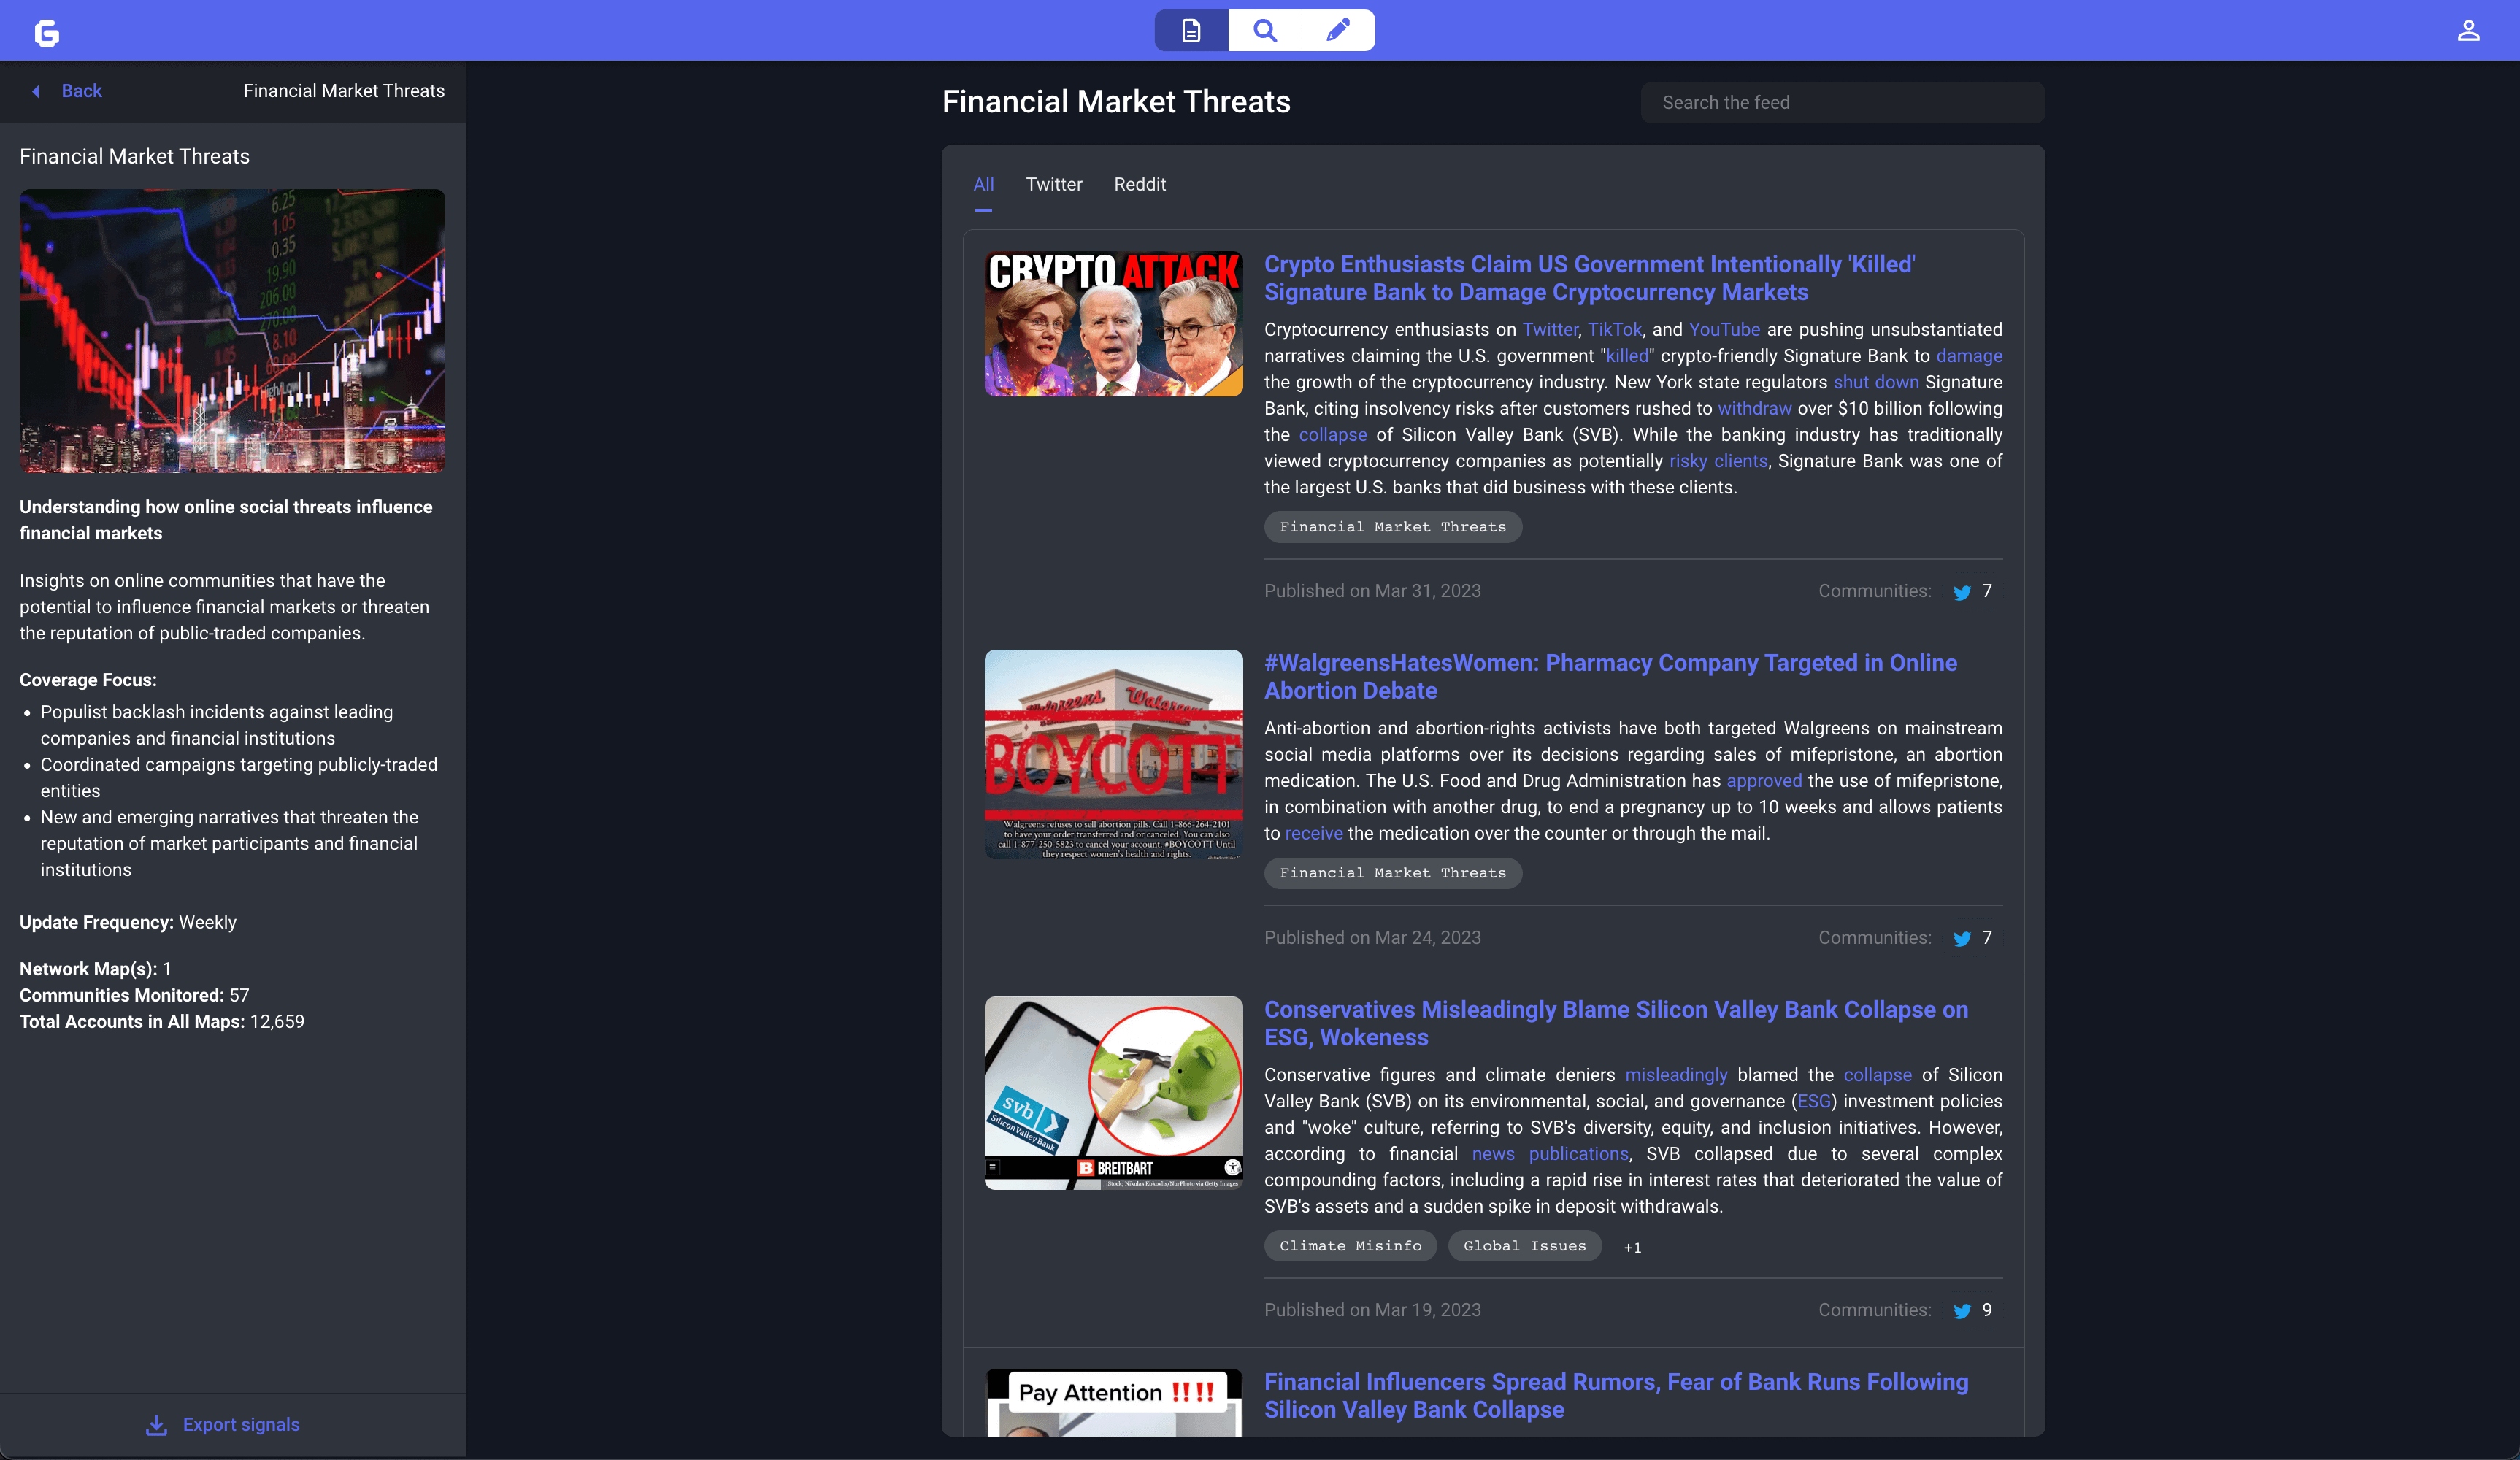Click the Export signals download icon
The width and height of the screenshot is (2520, 1460).
[x=157, y=1425]
